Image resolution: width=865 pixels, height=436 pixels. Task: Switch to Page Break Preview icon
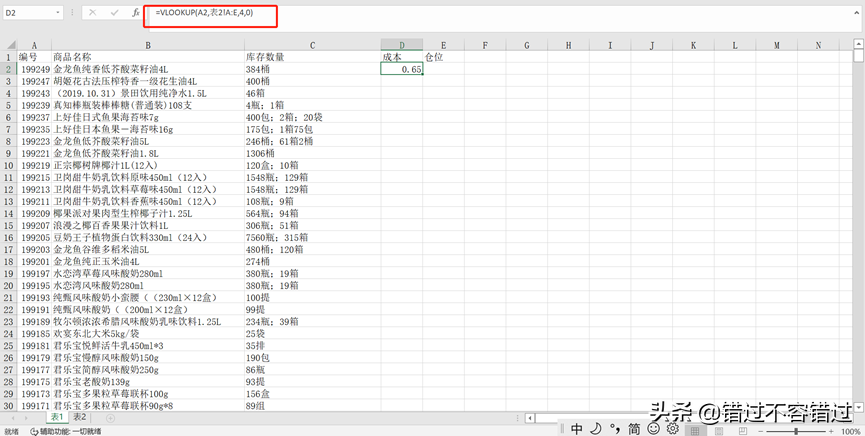coord(743,431)
